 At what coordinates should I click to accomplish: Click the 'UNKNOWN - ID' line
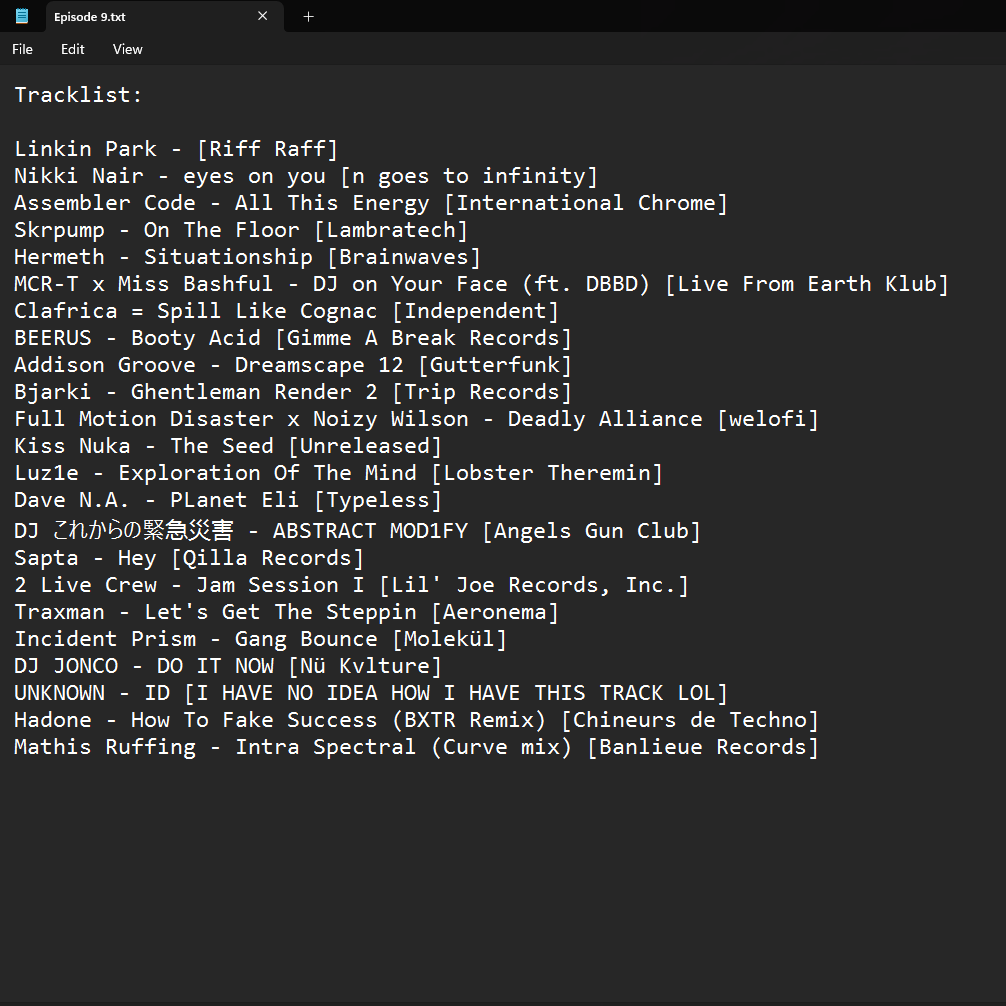tap(371, 692)
